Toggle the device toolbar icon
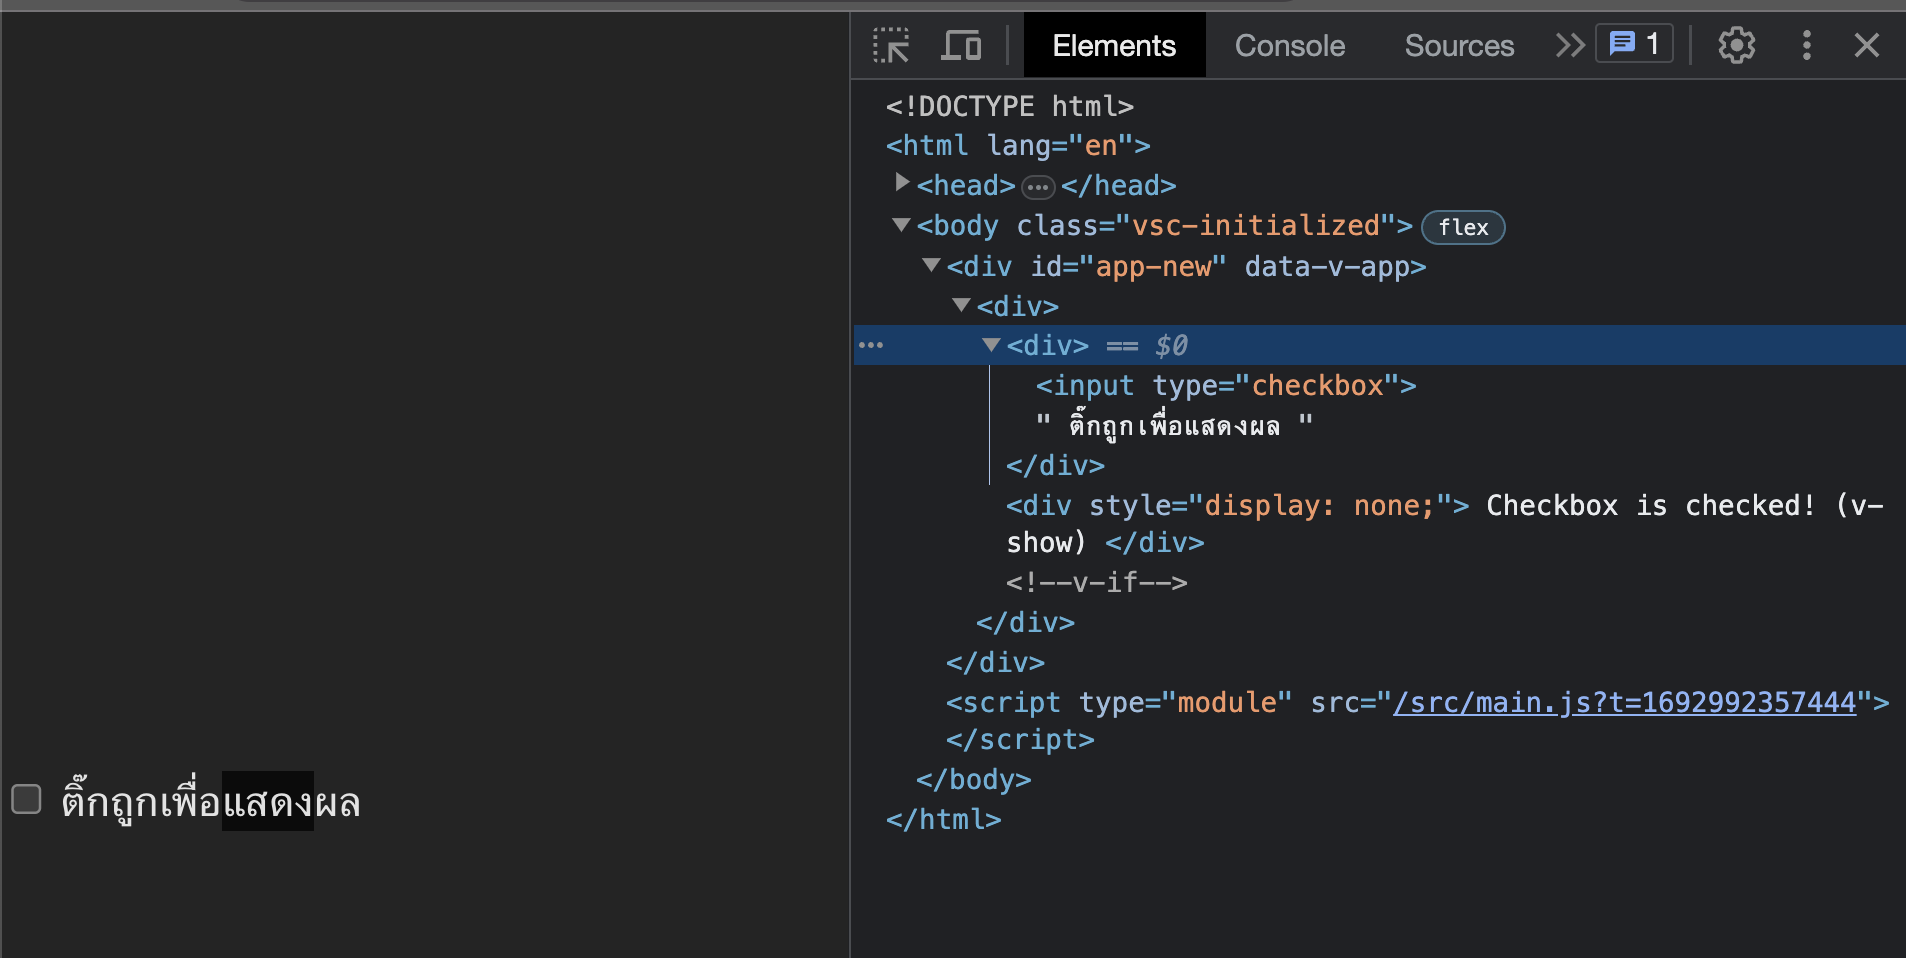 coord(961,46)
